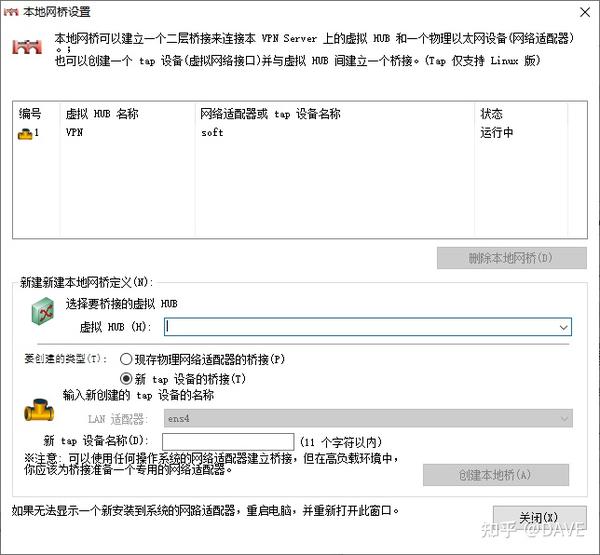This screenshot has width=600, height=555.
Task: Click into the 虚拟 HUB combo box text area
Action: click(x=360, y=327)
